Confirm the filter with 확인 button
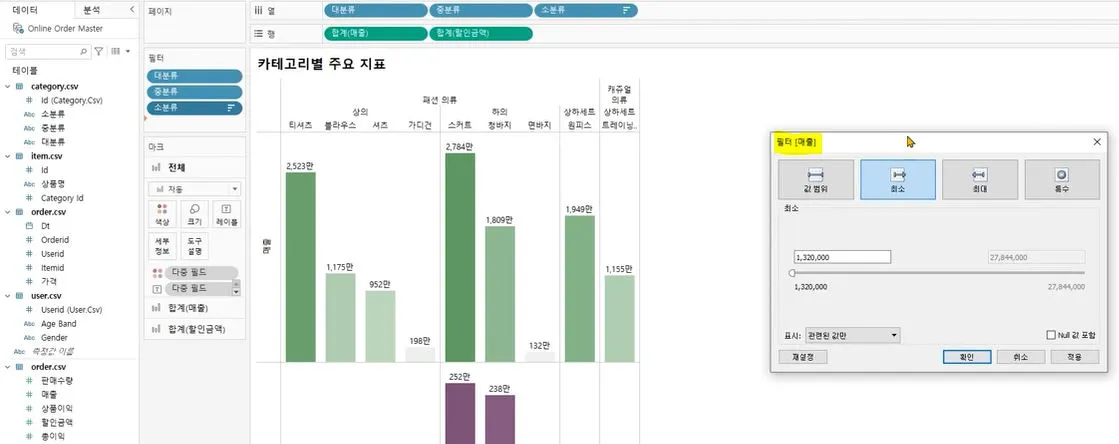1119x444 pixels. point(966,357)
